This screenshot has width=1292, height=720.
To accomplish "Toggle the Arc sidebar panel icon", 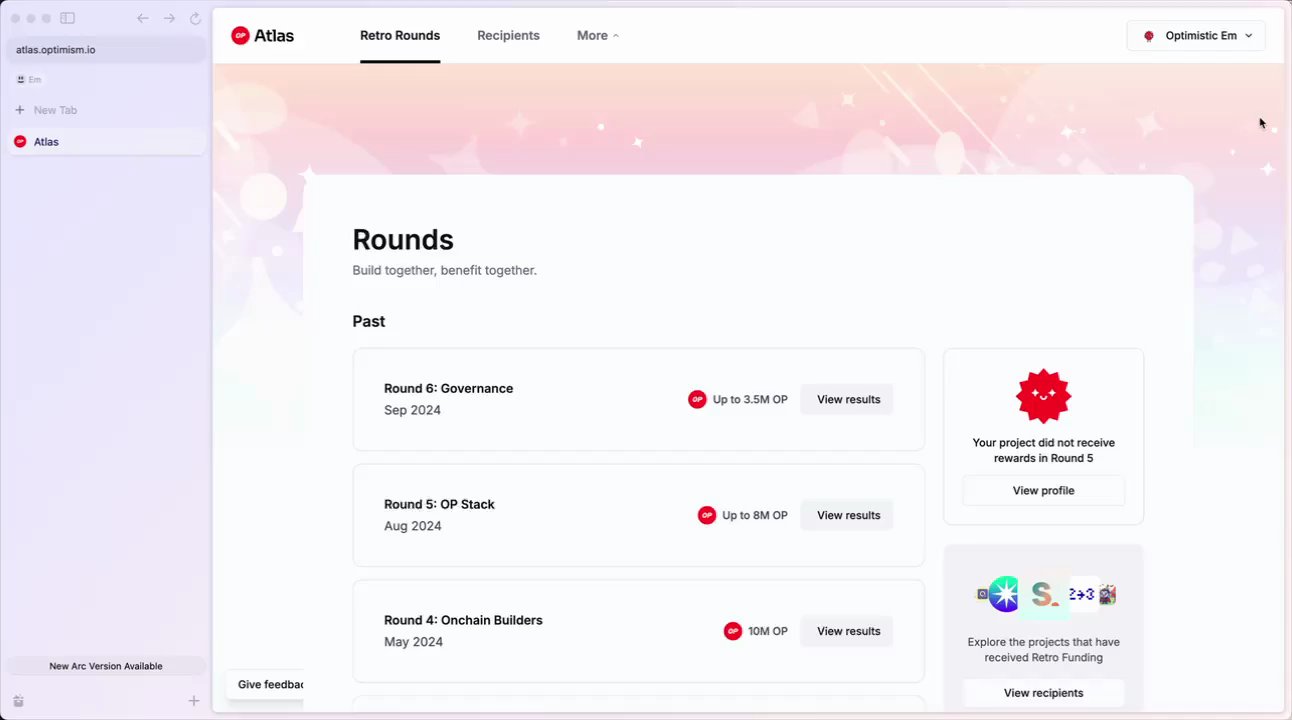I will click(67, 18).
